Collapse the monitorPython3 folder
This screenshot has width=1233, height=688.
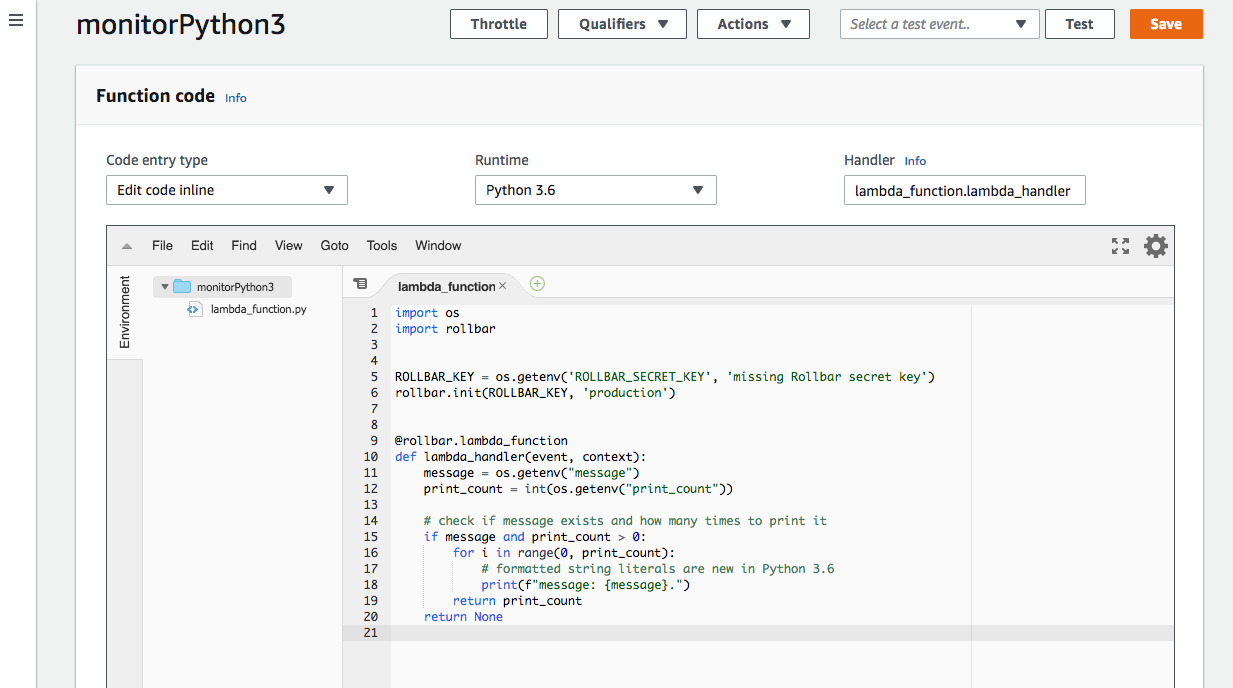[x=164, y=286]
